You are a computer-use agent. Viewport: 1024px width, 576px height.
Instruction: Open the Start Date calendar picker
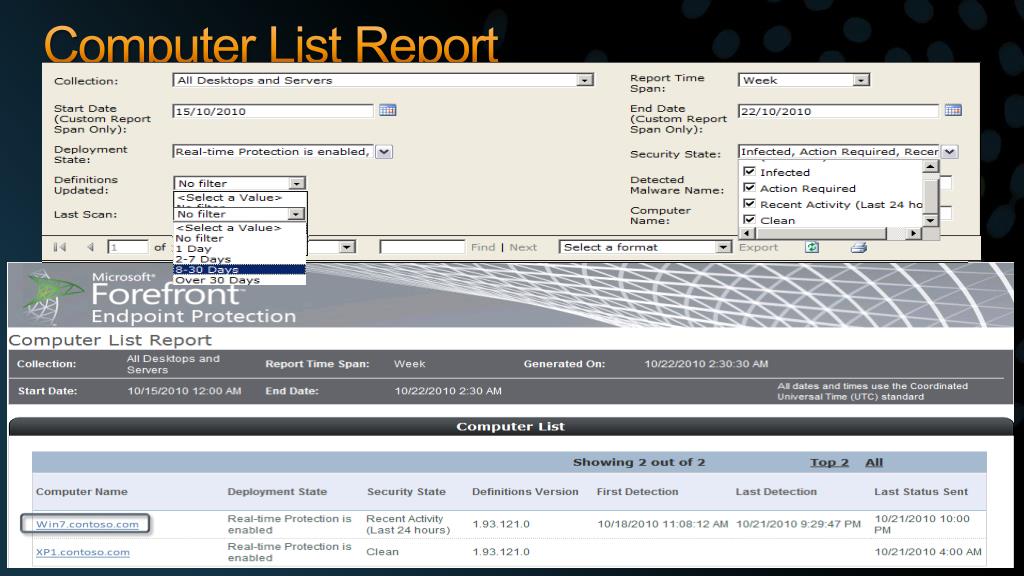click(x=387, y=110)
